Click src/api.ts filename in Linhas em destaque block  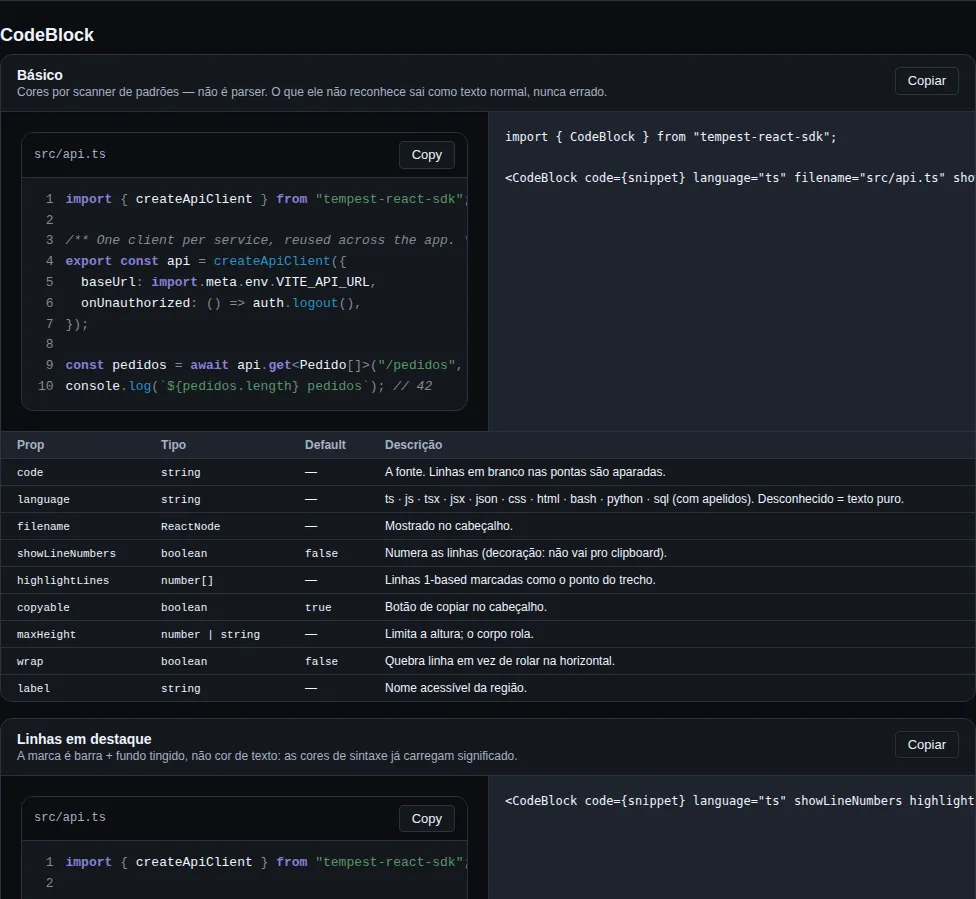point(70,817)
